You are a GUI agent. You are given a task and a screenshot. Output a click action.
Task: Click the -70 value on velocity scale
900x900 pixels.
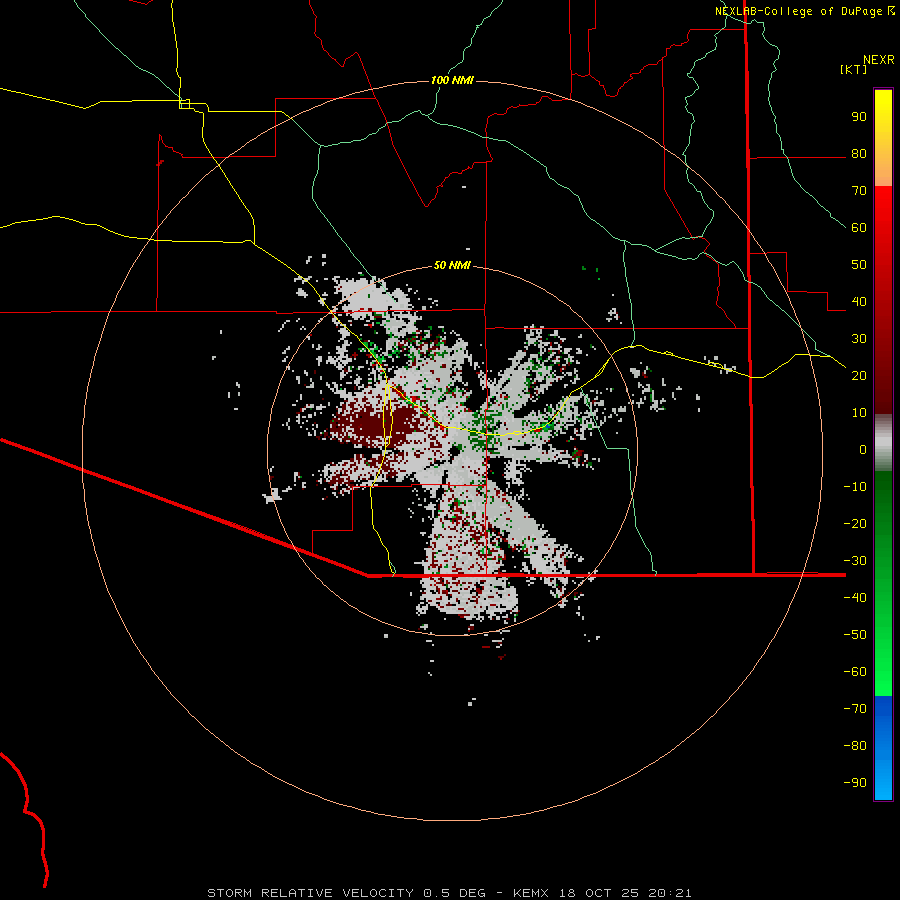click(855, 708)
